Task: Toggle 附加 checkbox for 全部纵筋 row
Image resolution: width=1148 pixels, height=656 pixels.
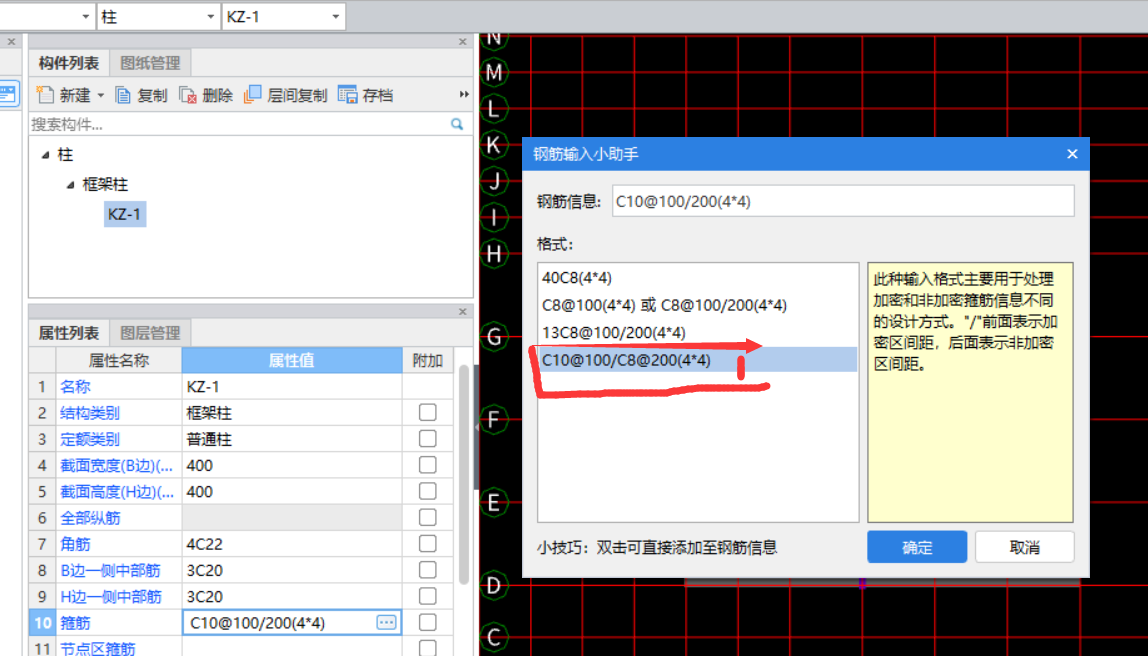Action: point(428,518)
